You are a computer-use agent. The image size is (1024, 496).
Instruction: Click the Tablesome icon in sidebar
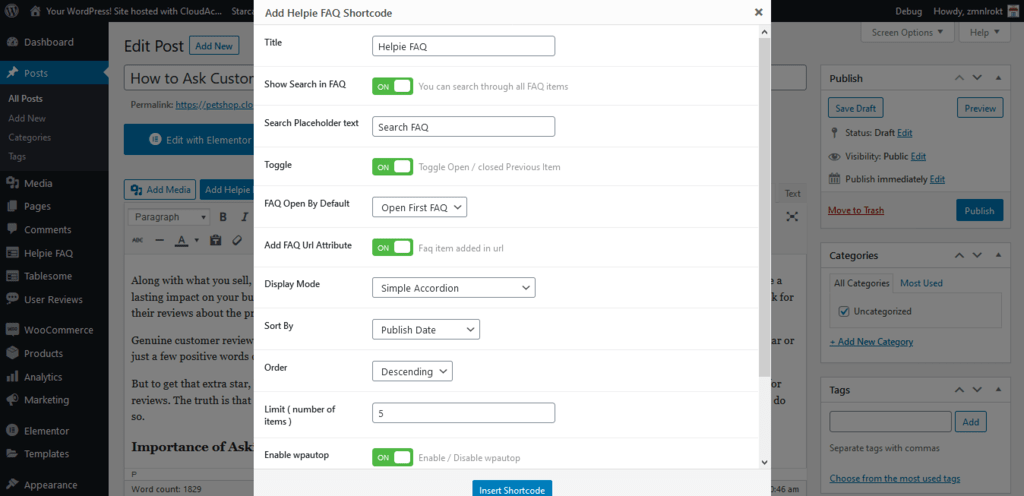(x=12, y=276)
